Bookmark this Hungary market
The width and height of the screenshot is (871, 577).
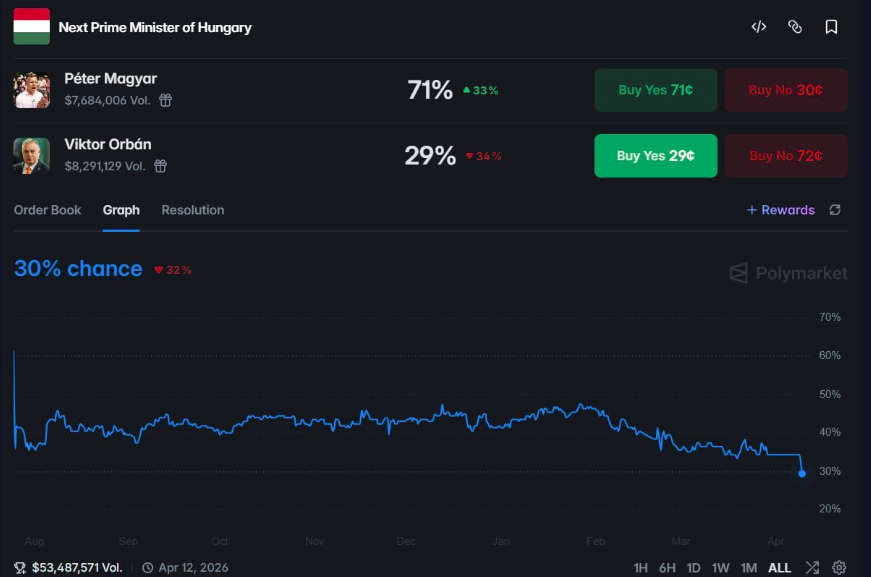click(831, 27)
